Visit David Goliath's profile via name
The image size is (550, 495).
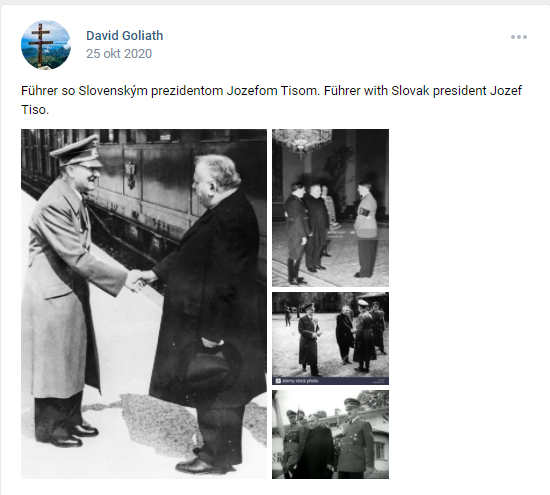pos(125,35)
